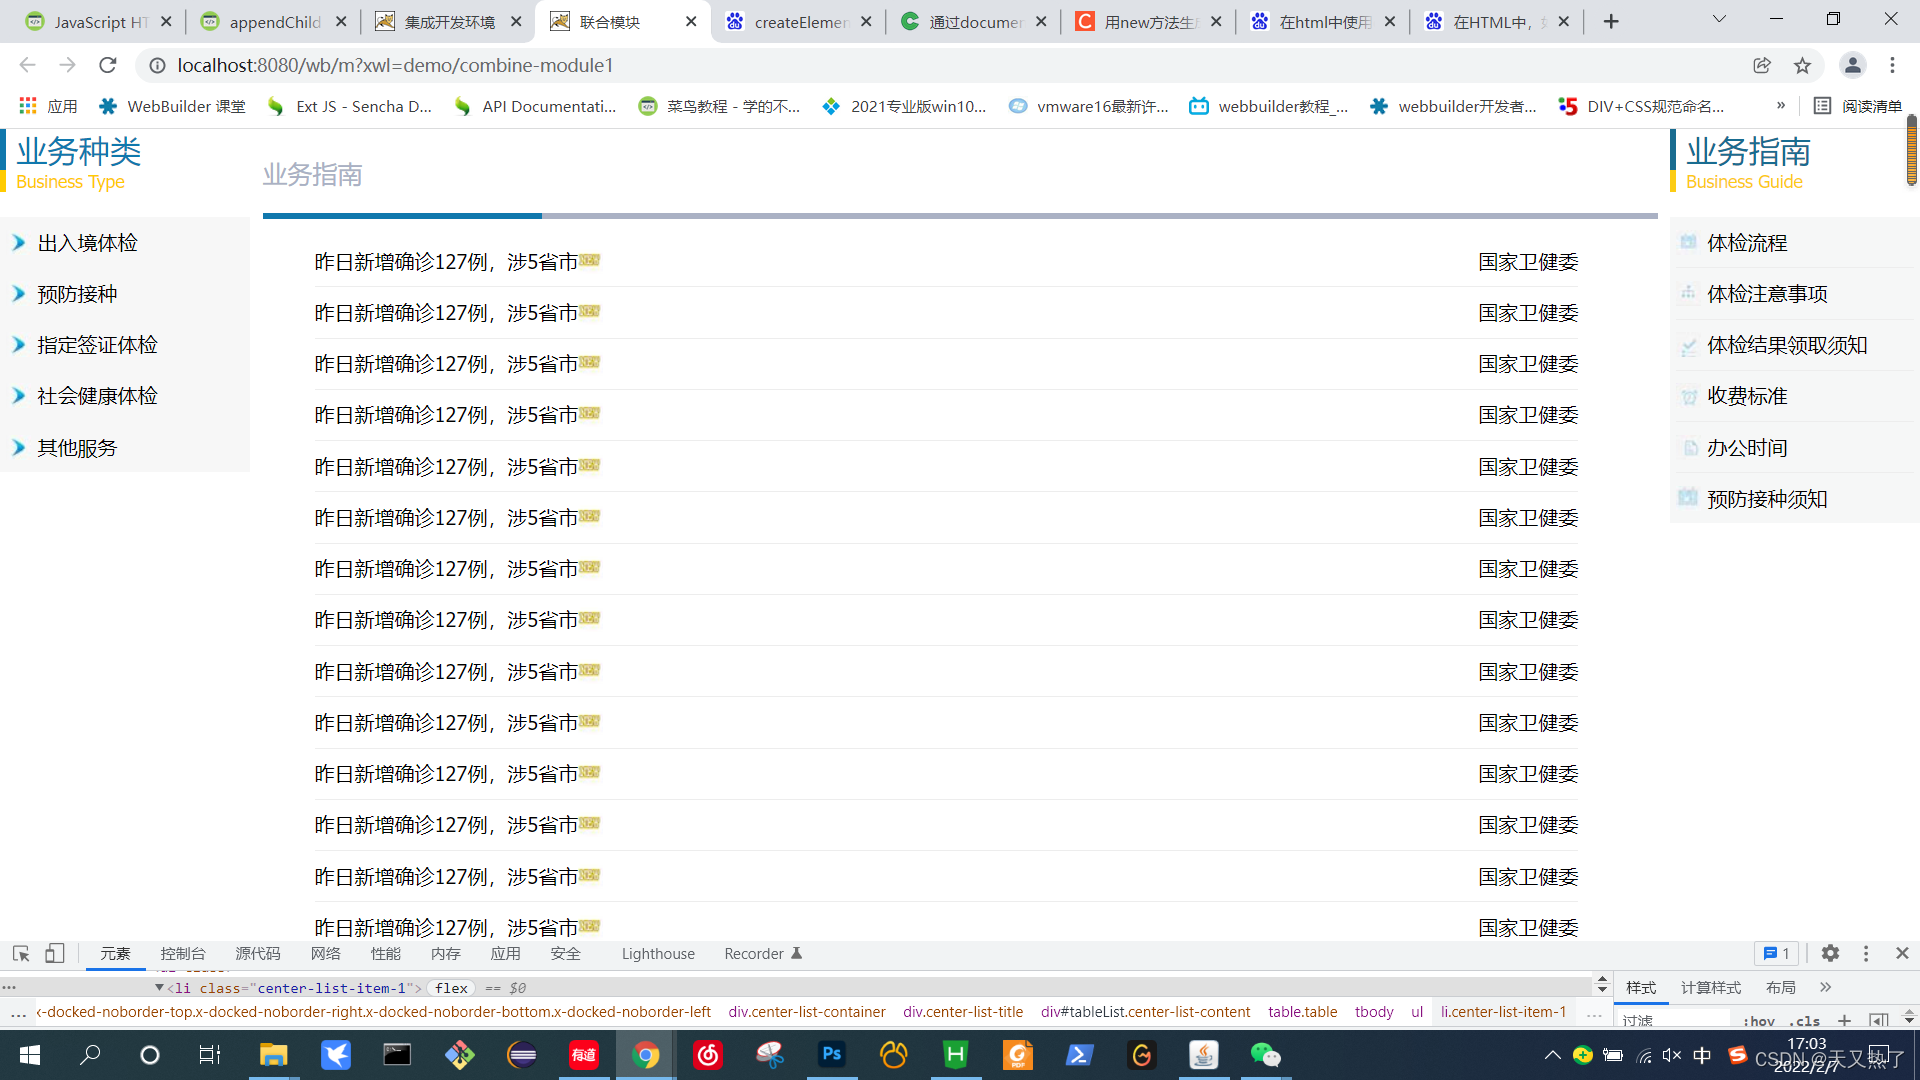This screenshot has width=1920, height=1080.
Task: Activate DevTools inspect element picker
Action: pyautogui.click(x=21, y=954)
